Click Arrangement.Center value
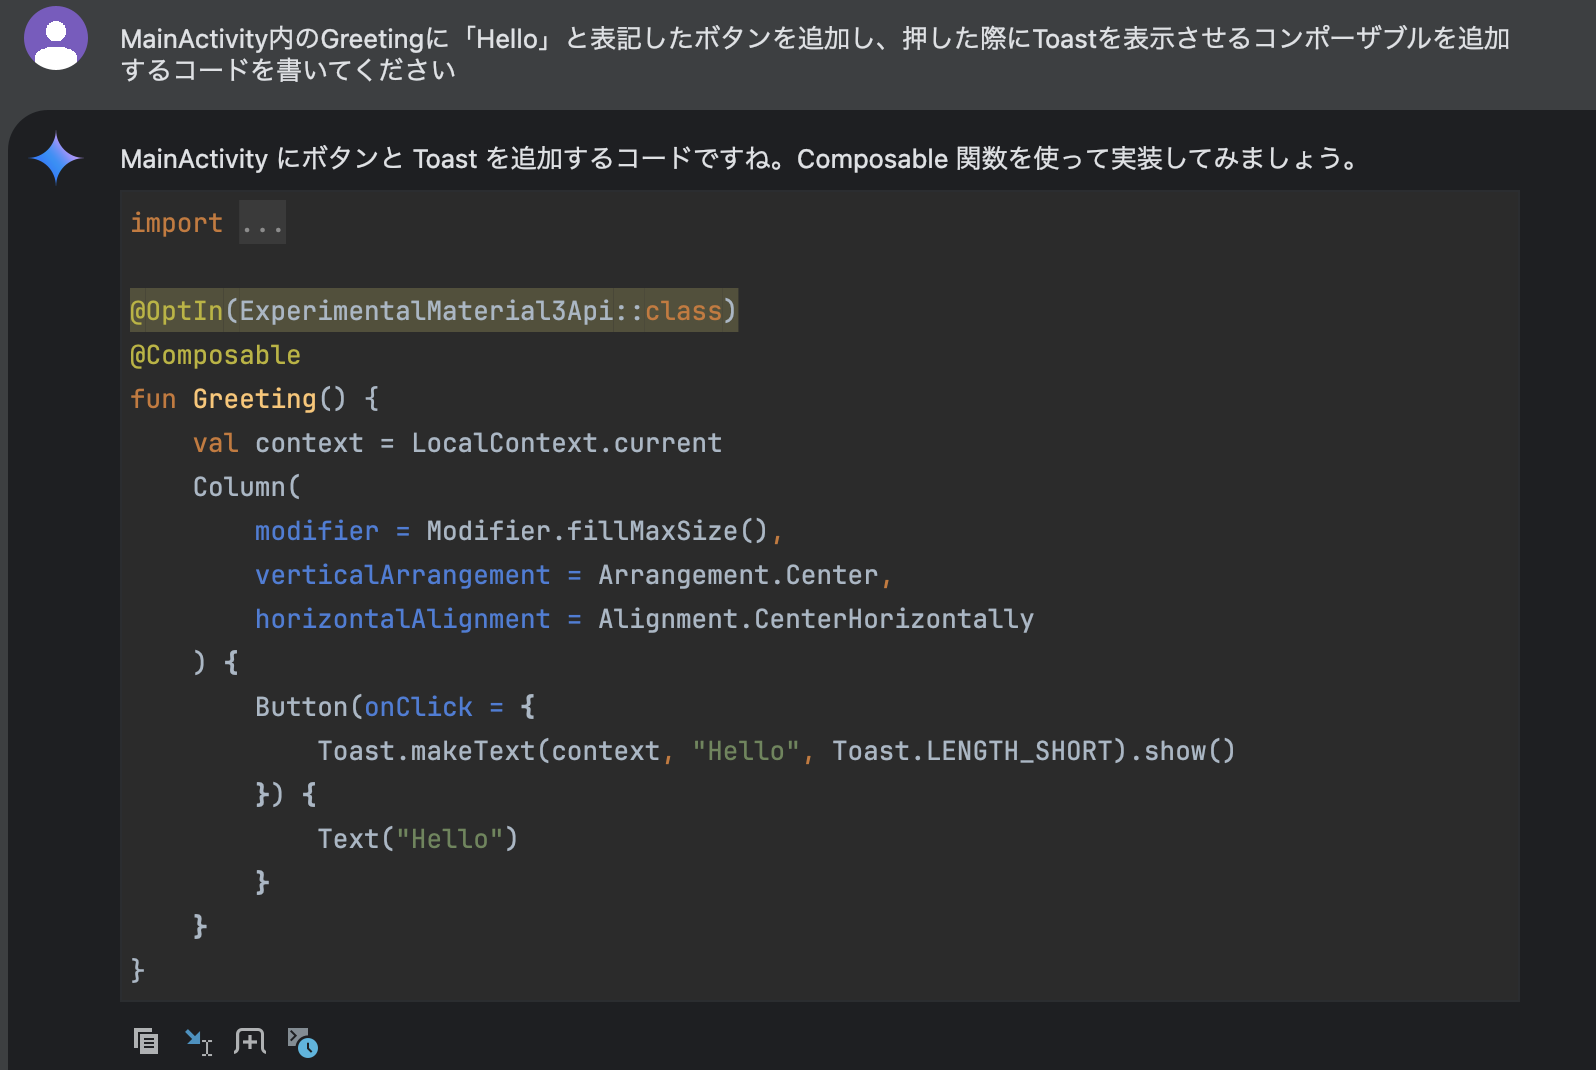Screen dimensions: 1596x1070 point(738,575)
